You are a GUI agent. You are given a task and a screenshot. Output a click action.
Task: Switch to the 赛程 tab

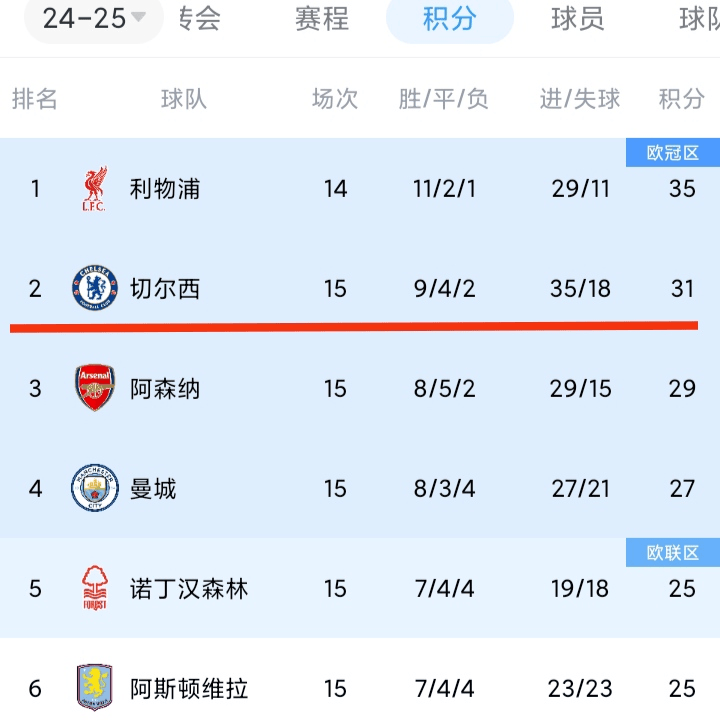click(x=321, y=19)
